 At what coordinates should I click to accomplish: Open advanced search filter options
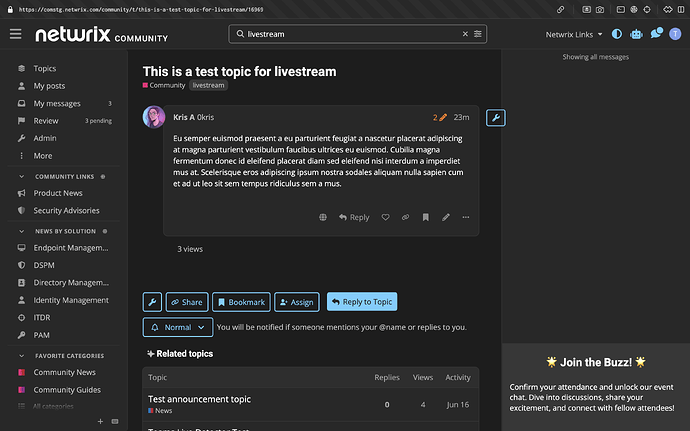pyautogui.click(x=477, y=34)
